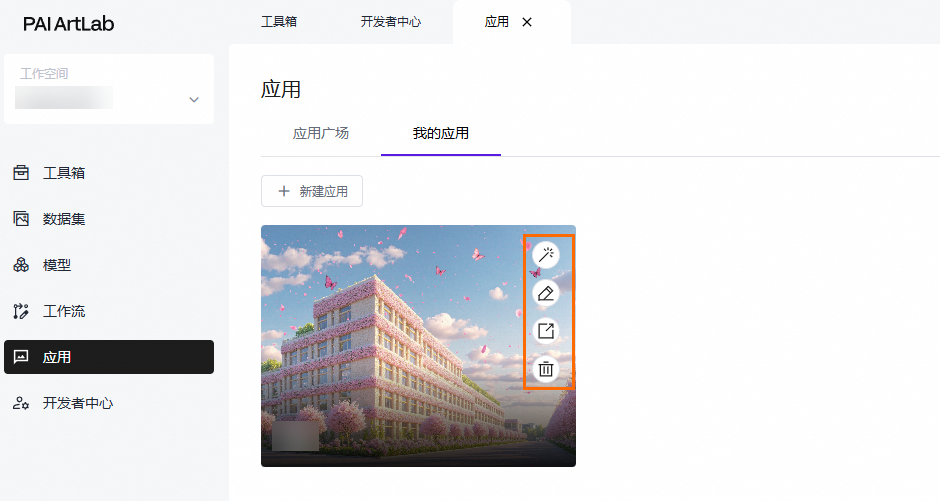
Task: Click the 开发者中心 icon in sidebar
Action: coord(21,403)
